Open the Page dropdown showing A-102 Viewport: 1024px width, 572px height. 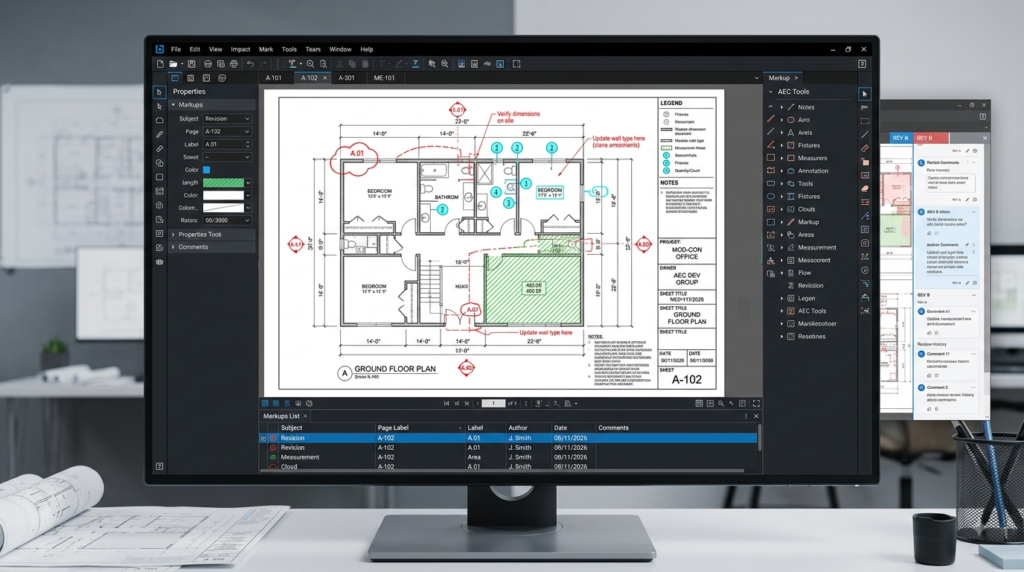click(227, 131)
